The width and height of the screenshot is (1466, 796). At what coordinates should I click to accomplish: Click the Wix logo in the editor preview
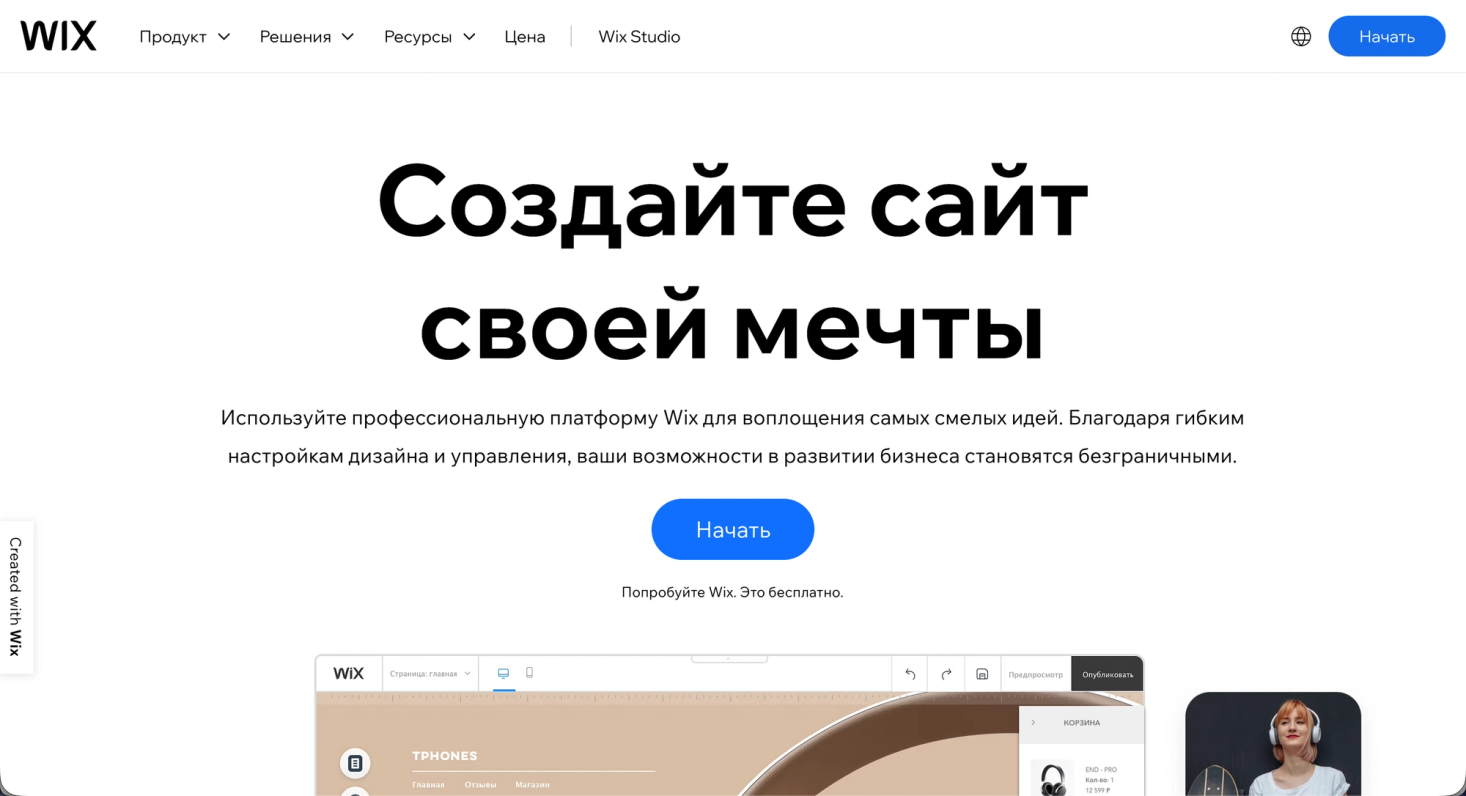pyautogui.click(x=349, y=673)
